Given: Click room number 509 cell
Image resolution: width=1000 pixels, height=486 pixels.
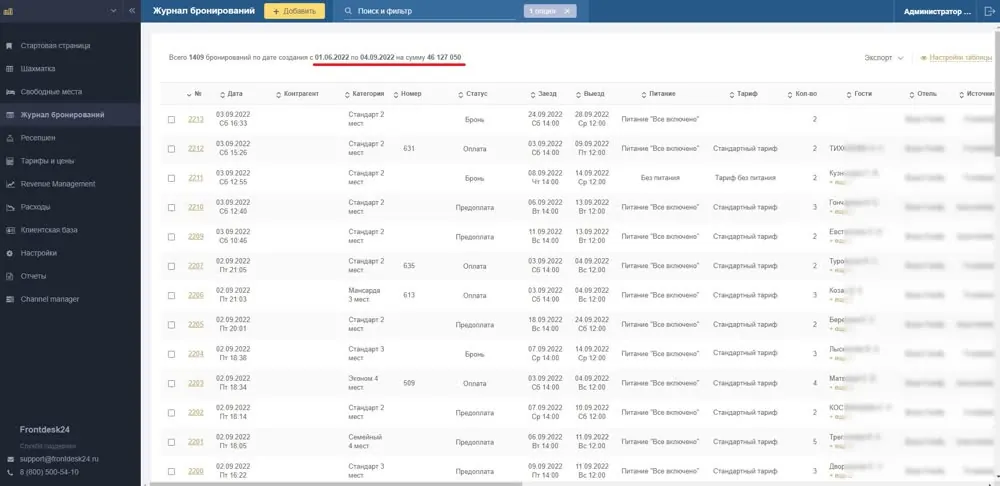Looking at the screenshot, I should [409, 383].
